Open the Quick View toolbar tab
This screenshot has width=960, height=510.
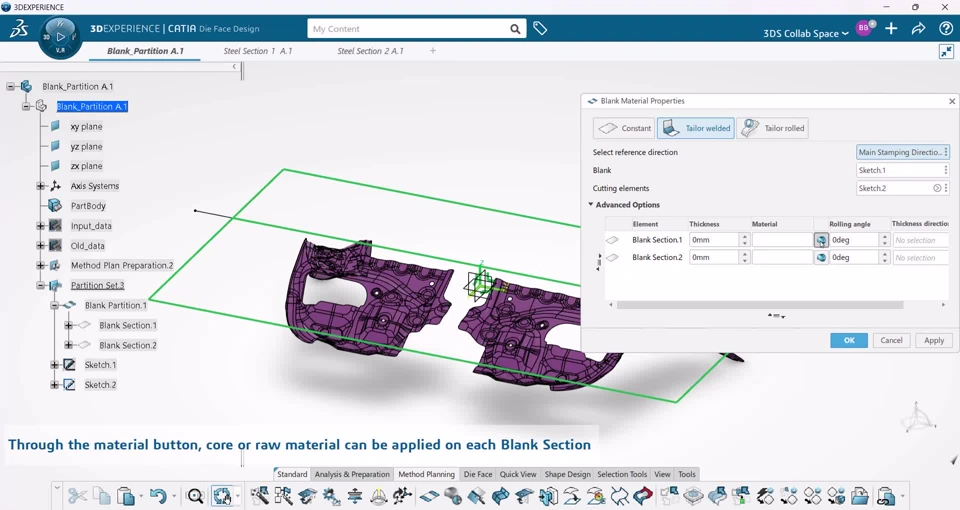(x=517, y=474)
